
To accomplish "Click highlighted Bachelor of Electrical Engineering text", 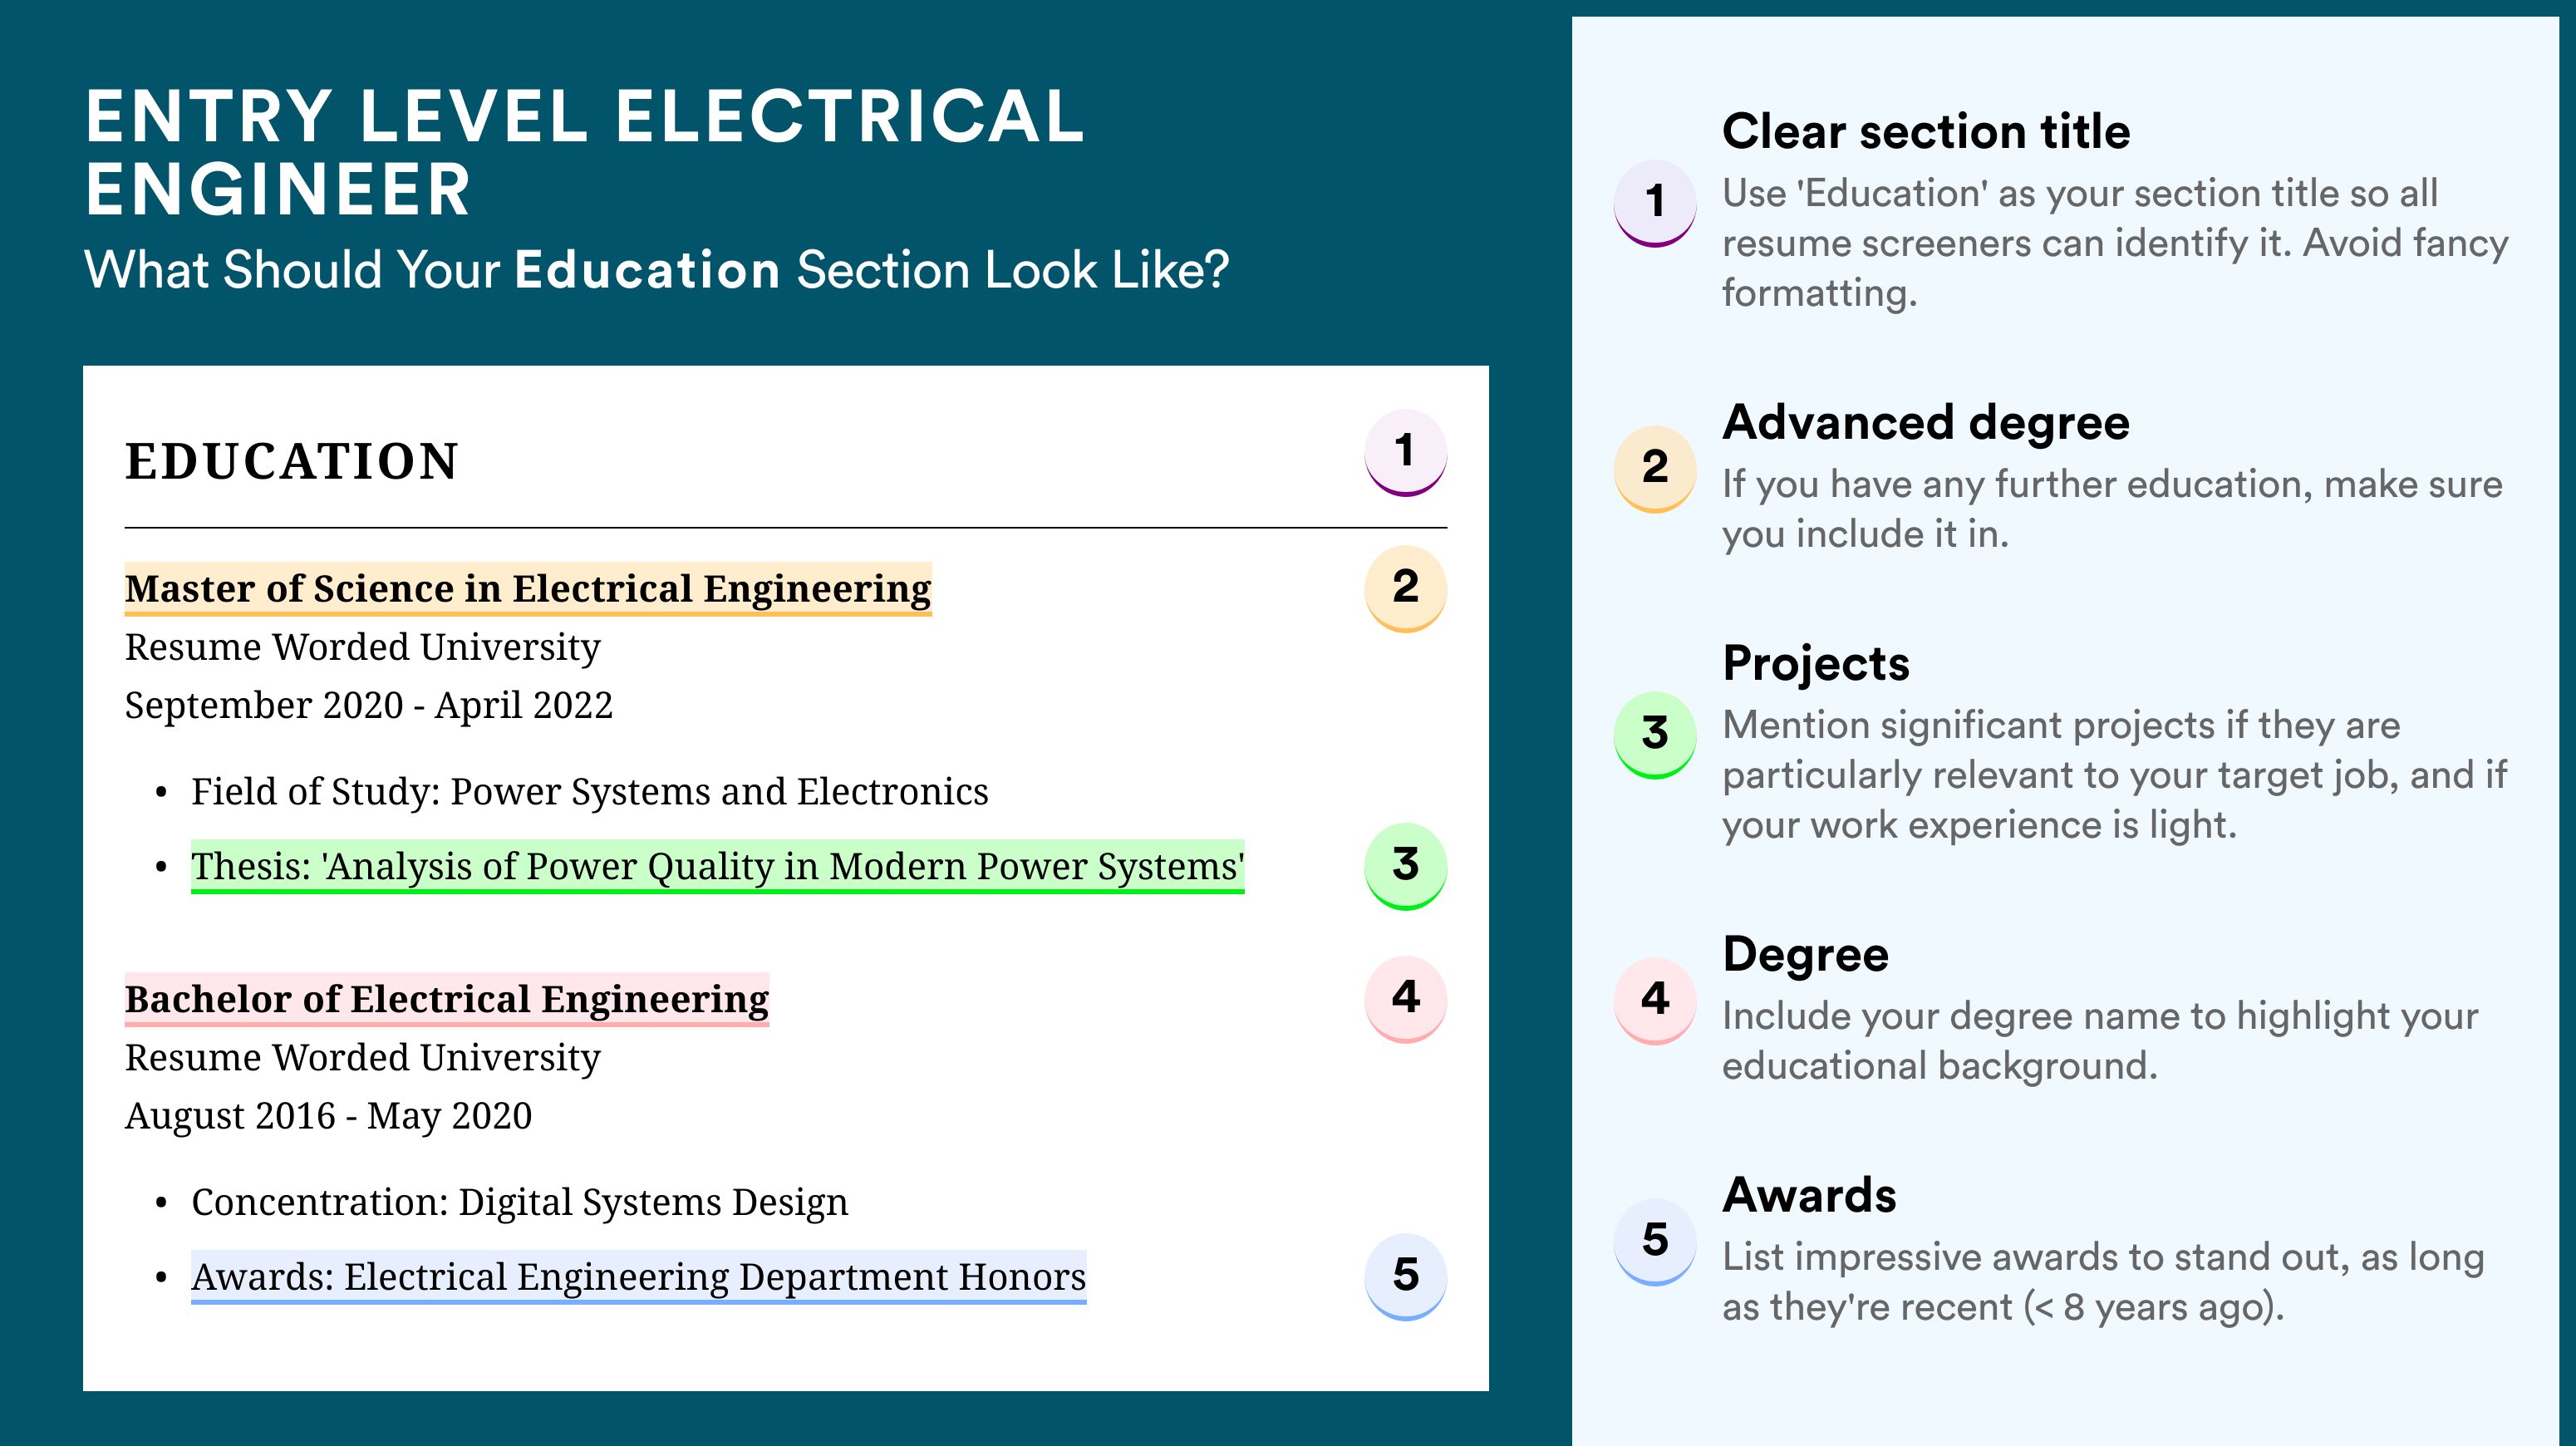I will (x=446, y=999).
